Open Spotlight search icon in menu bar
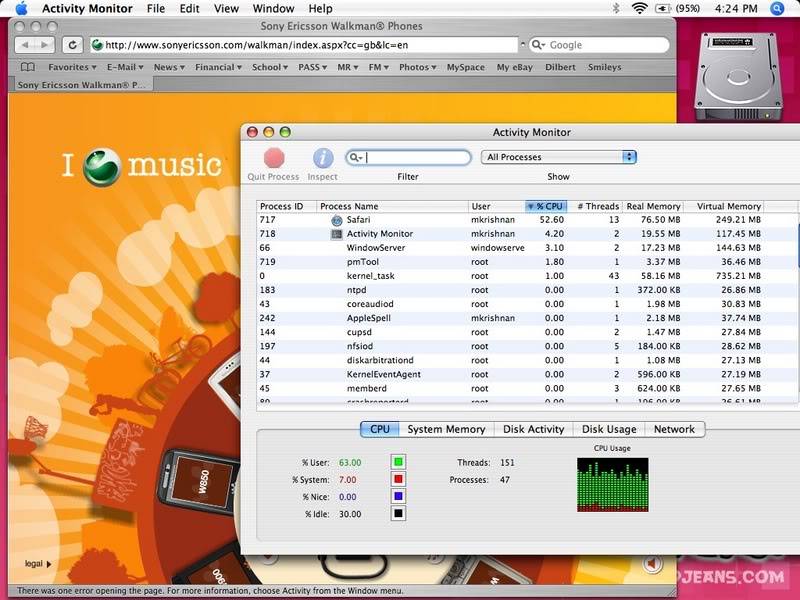Image resolution: width=800 pixels, height=600 pixels. click(777, 8)
